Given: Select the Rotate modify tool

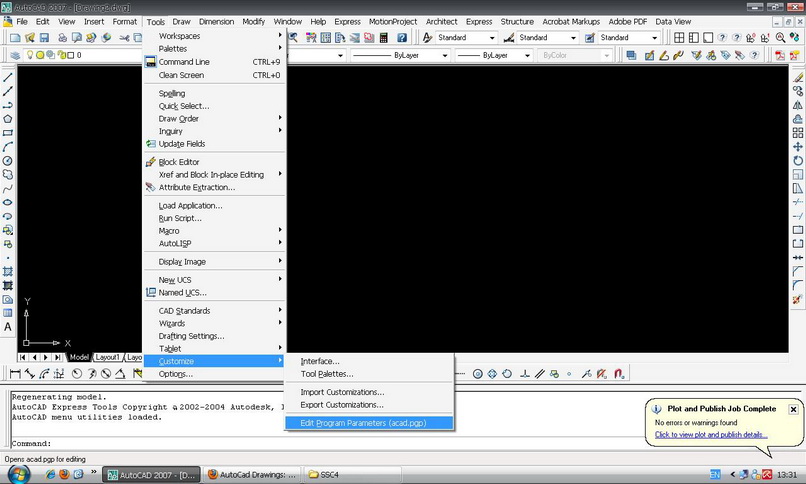Looking at the screenshot, I should point(797,161).
